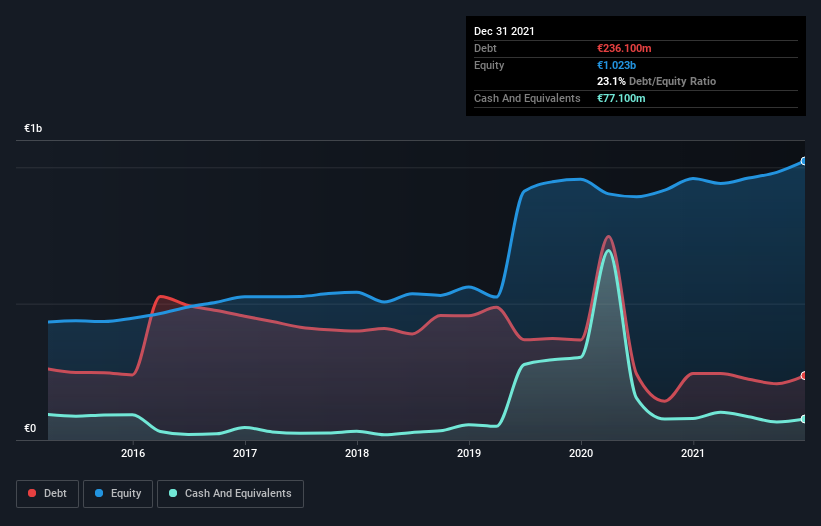This screenshot has height=526, width=821.
Task: Click Cash And Equivalents label in tooltip
Action: click(527, 98)
